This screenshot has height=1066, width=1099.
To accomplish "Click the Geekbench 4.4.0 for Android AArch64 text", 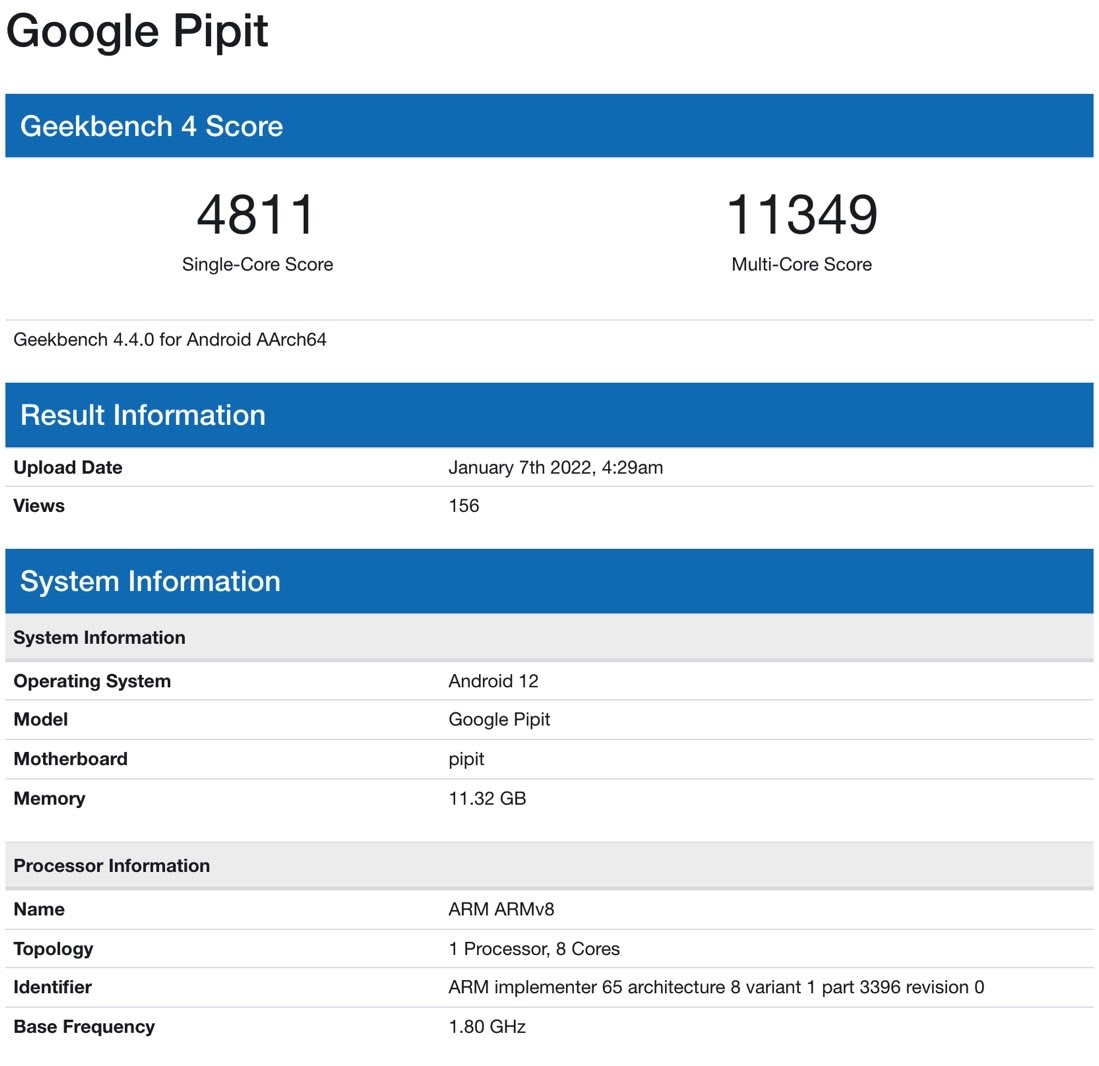I will coord(170,340).
